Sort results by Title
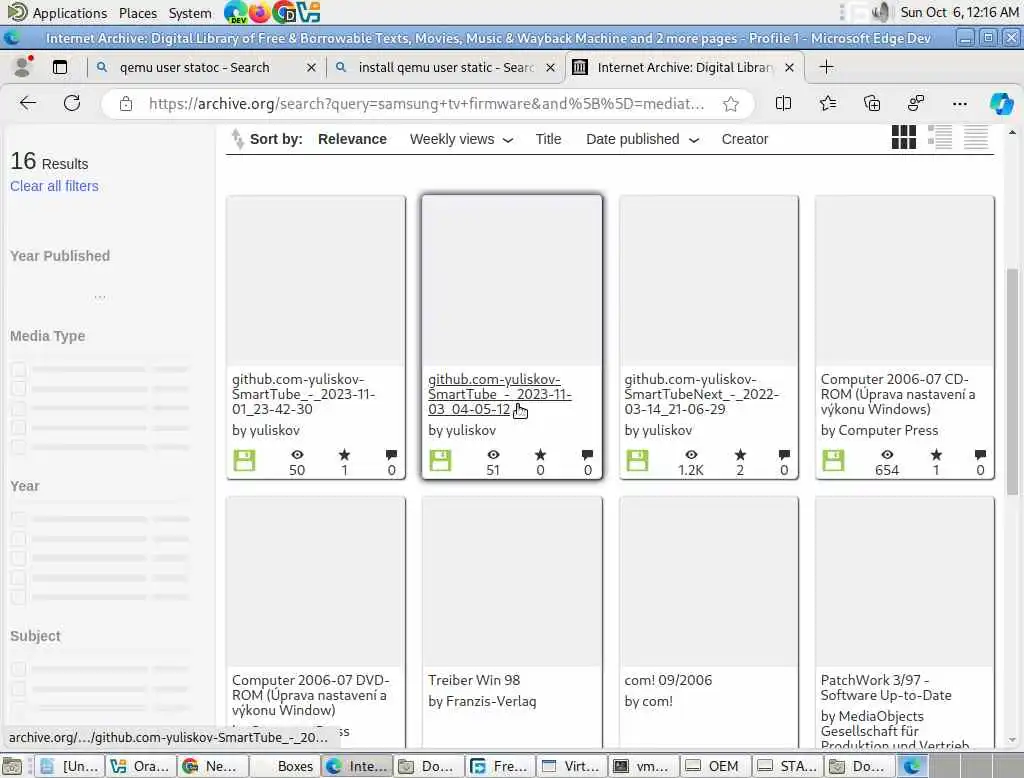 point(548,139)
